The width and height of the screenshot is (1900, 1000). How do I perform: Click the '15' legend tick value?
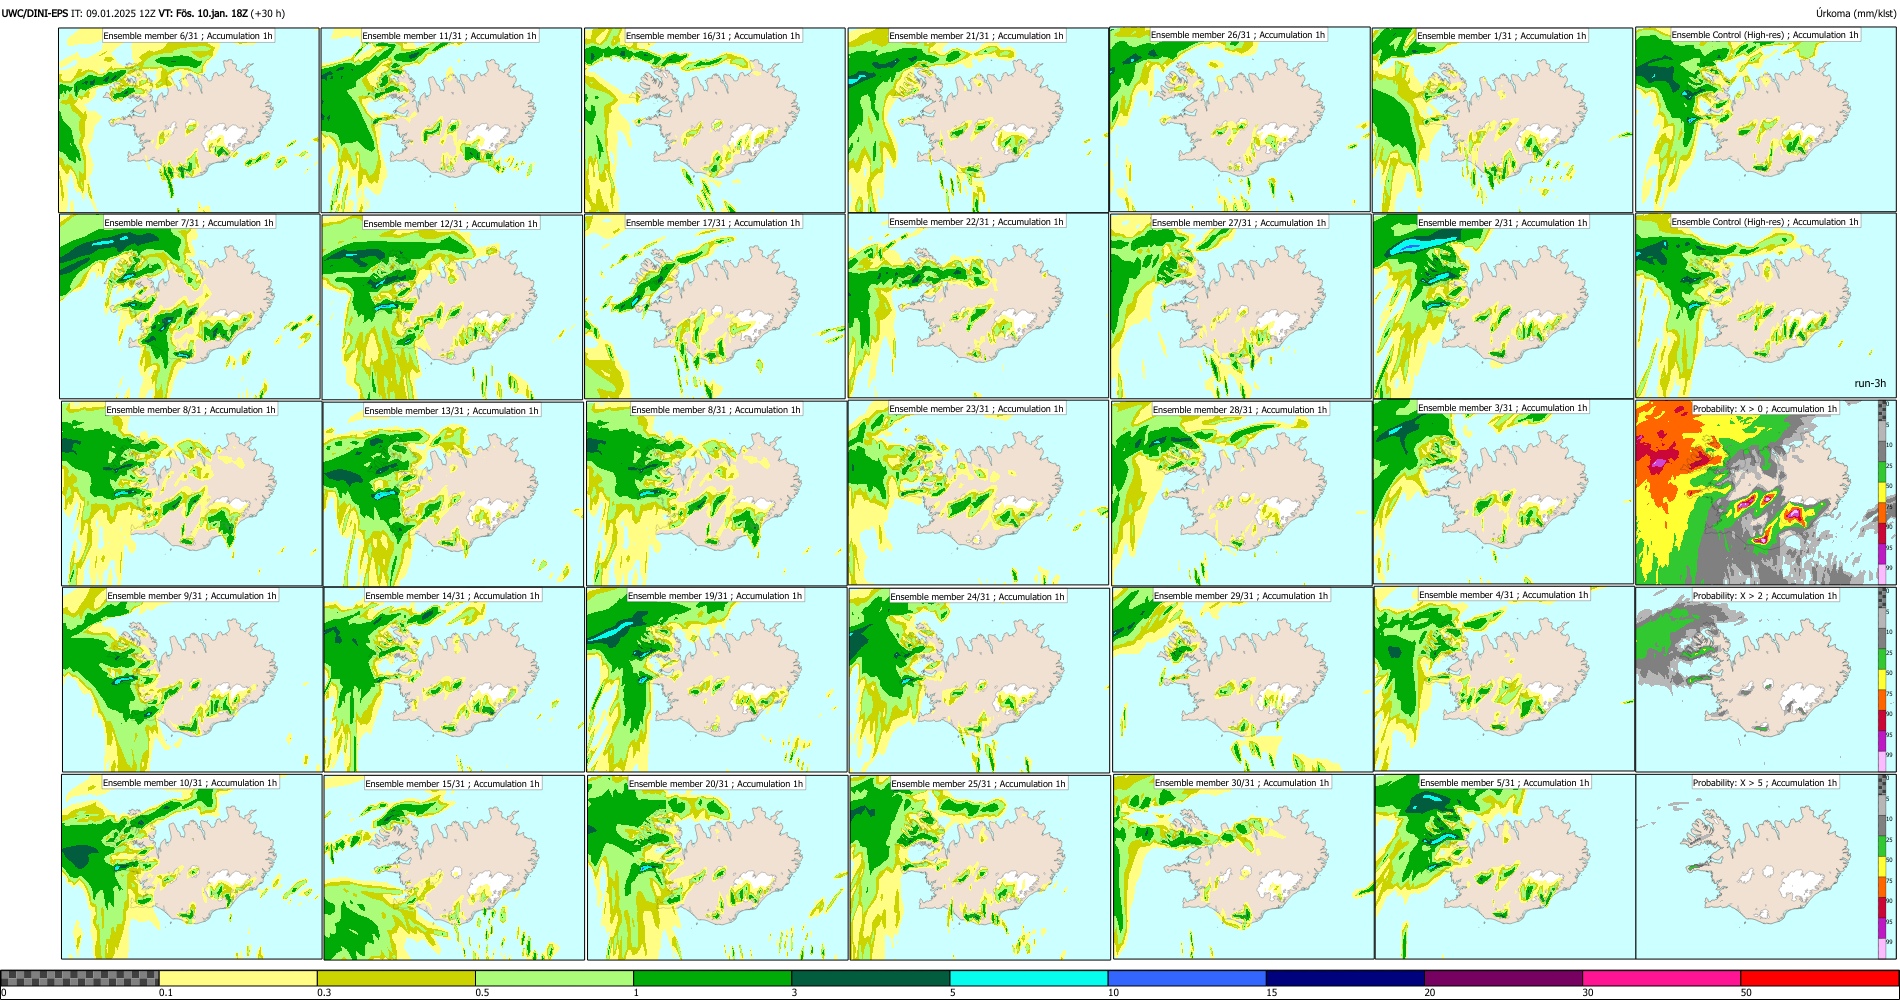(1272, 993)
